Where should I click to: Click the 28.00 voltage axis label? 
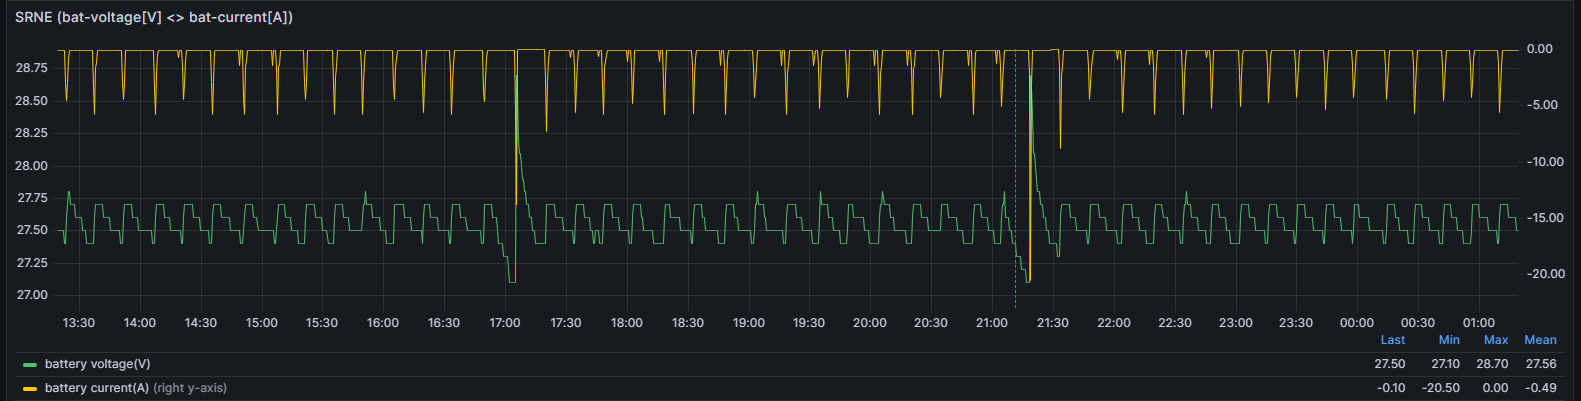(32, 166)
